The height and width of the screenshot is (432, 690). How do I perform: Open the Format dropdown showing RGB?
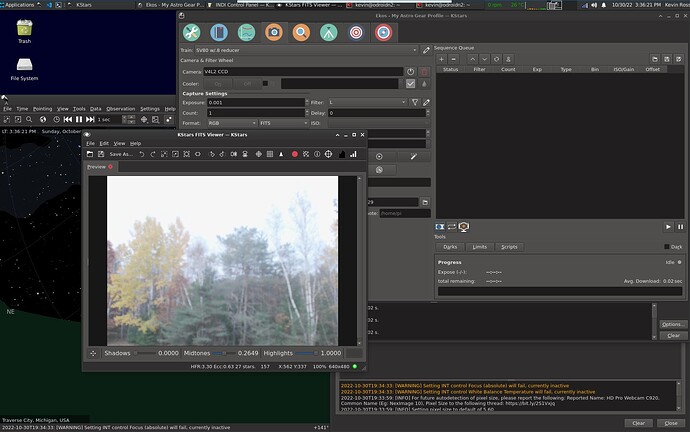coord(232,123)
